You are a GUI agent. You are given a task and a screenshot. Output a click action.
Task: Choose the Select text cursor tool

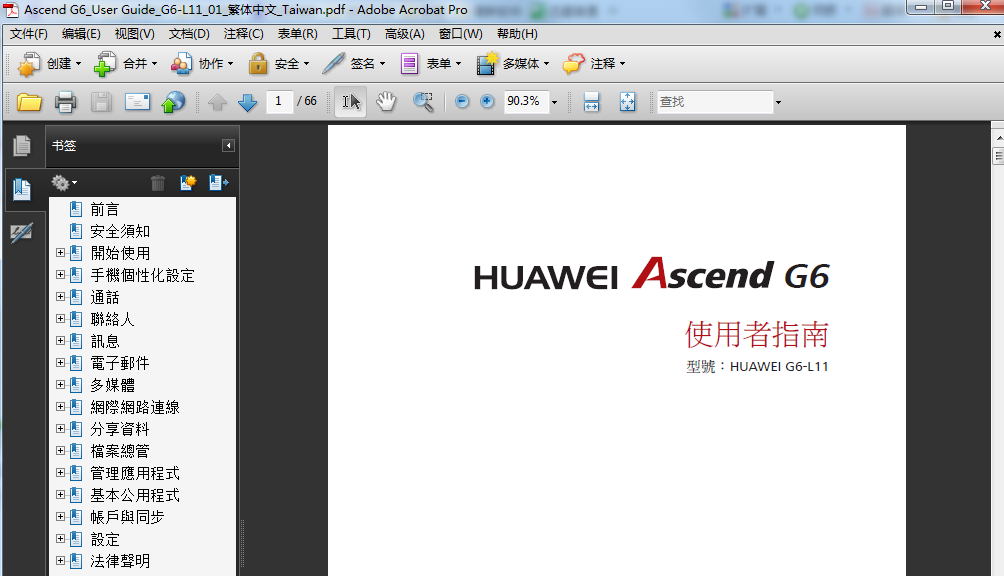[351, 102]
